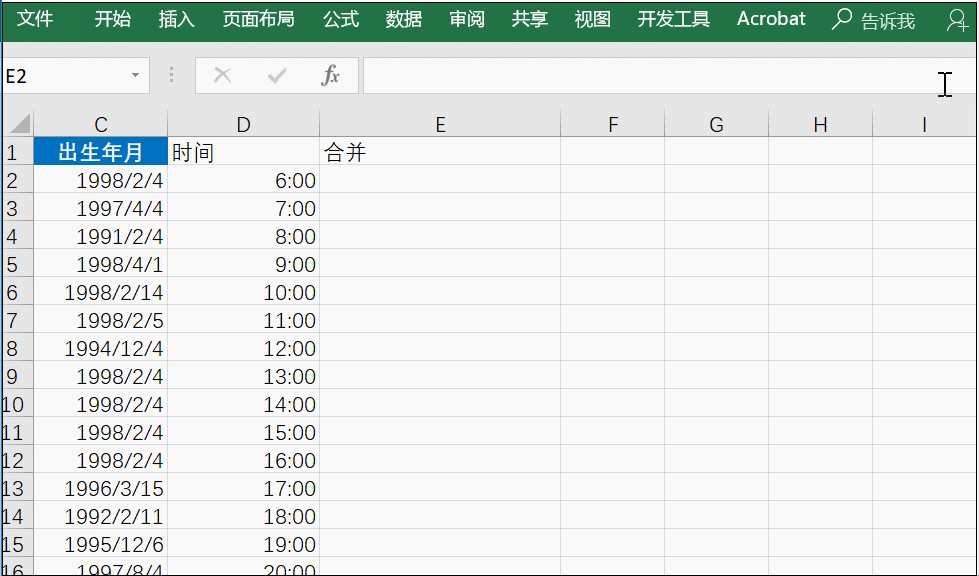979x576 pixels.
Task: Select the time cell 19:00
Action: point(244,544)
